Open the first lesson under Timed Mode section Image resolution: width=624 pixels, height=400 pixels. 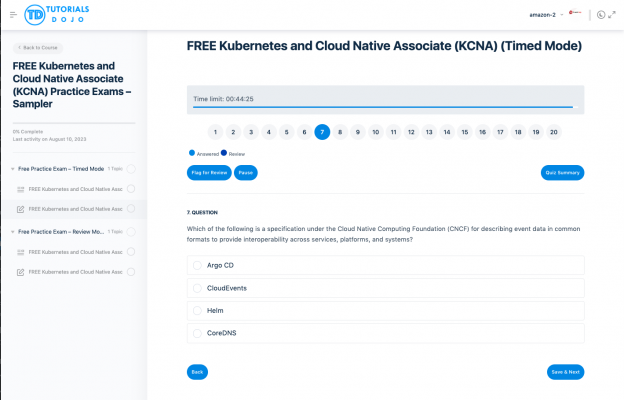point(75,189)
